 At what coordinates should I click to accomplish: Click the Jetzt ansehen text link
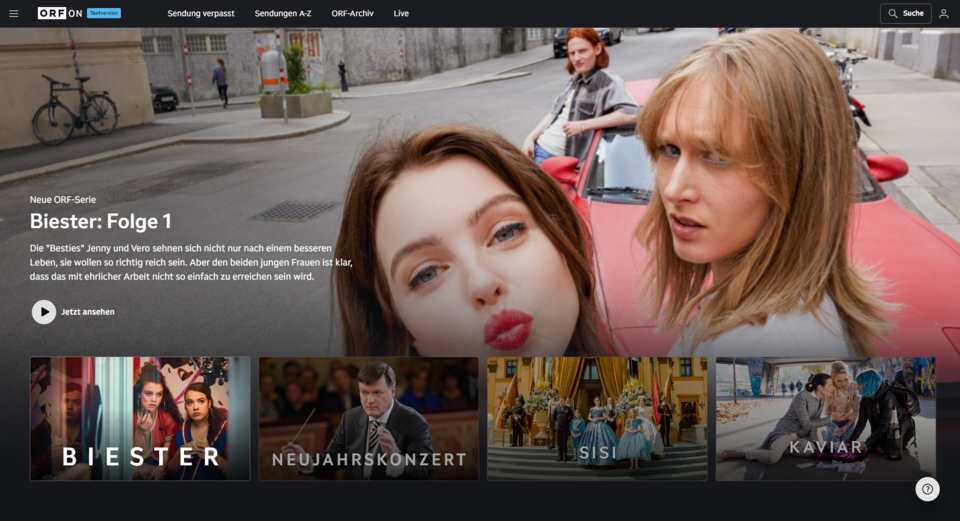coord(88,312)
